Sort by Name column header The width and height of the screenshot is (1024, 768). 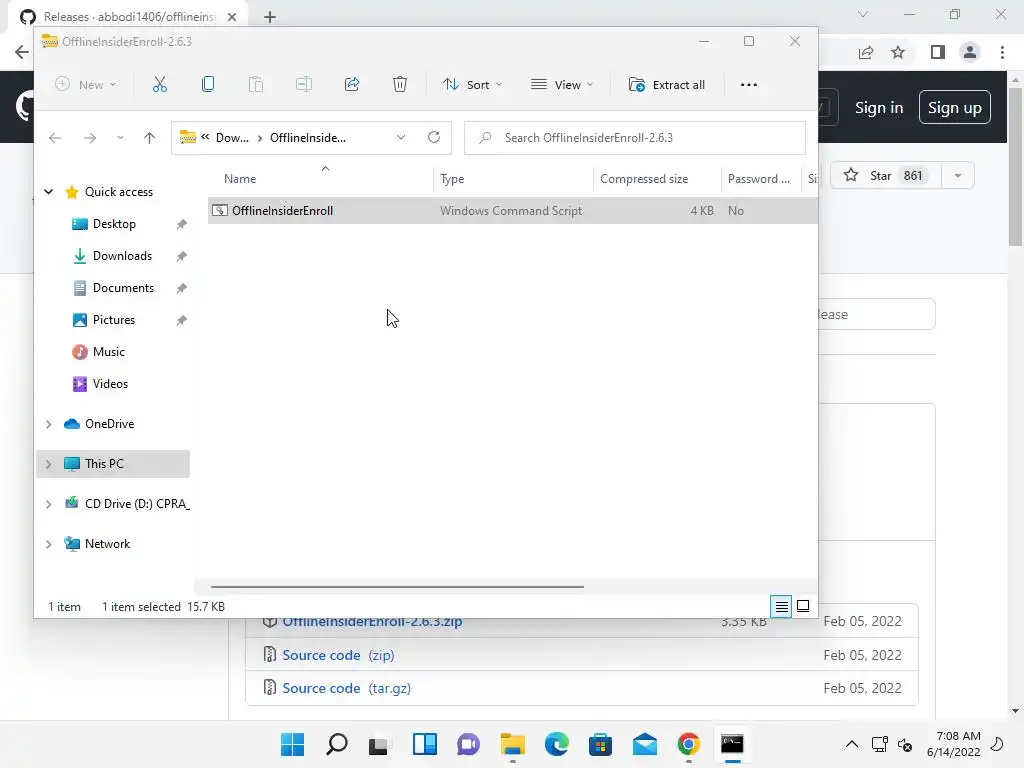[240, 179]
